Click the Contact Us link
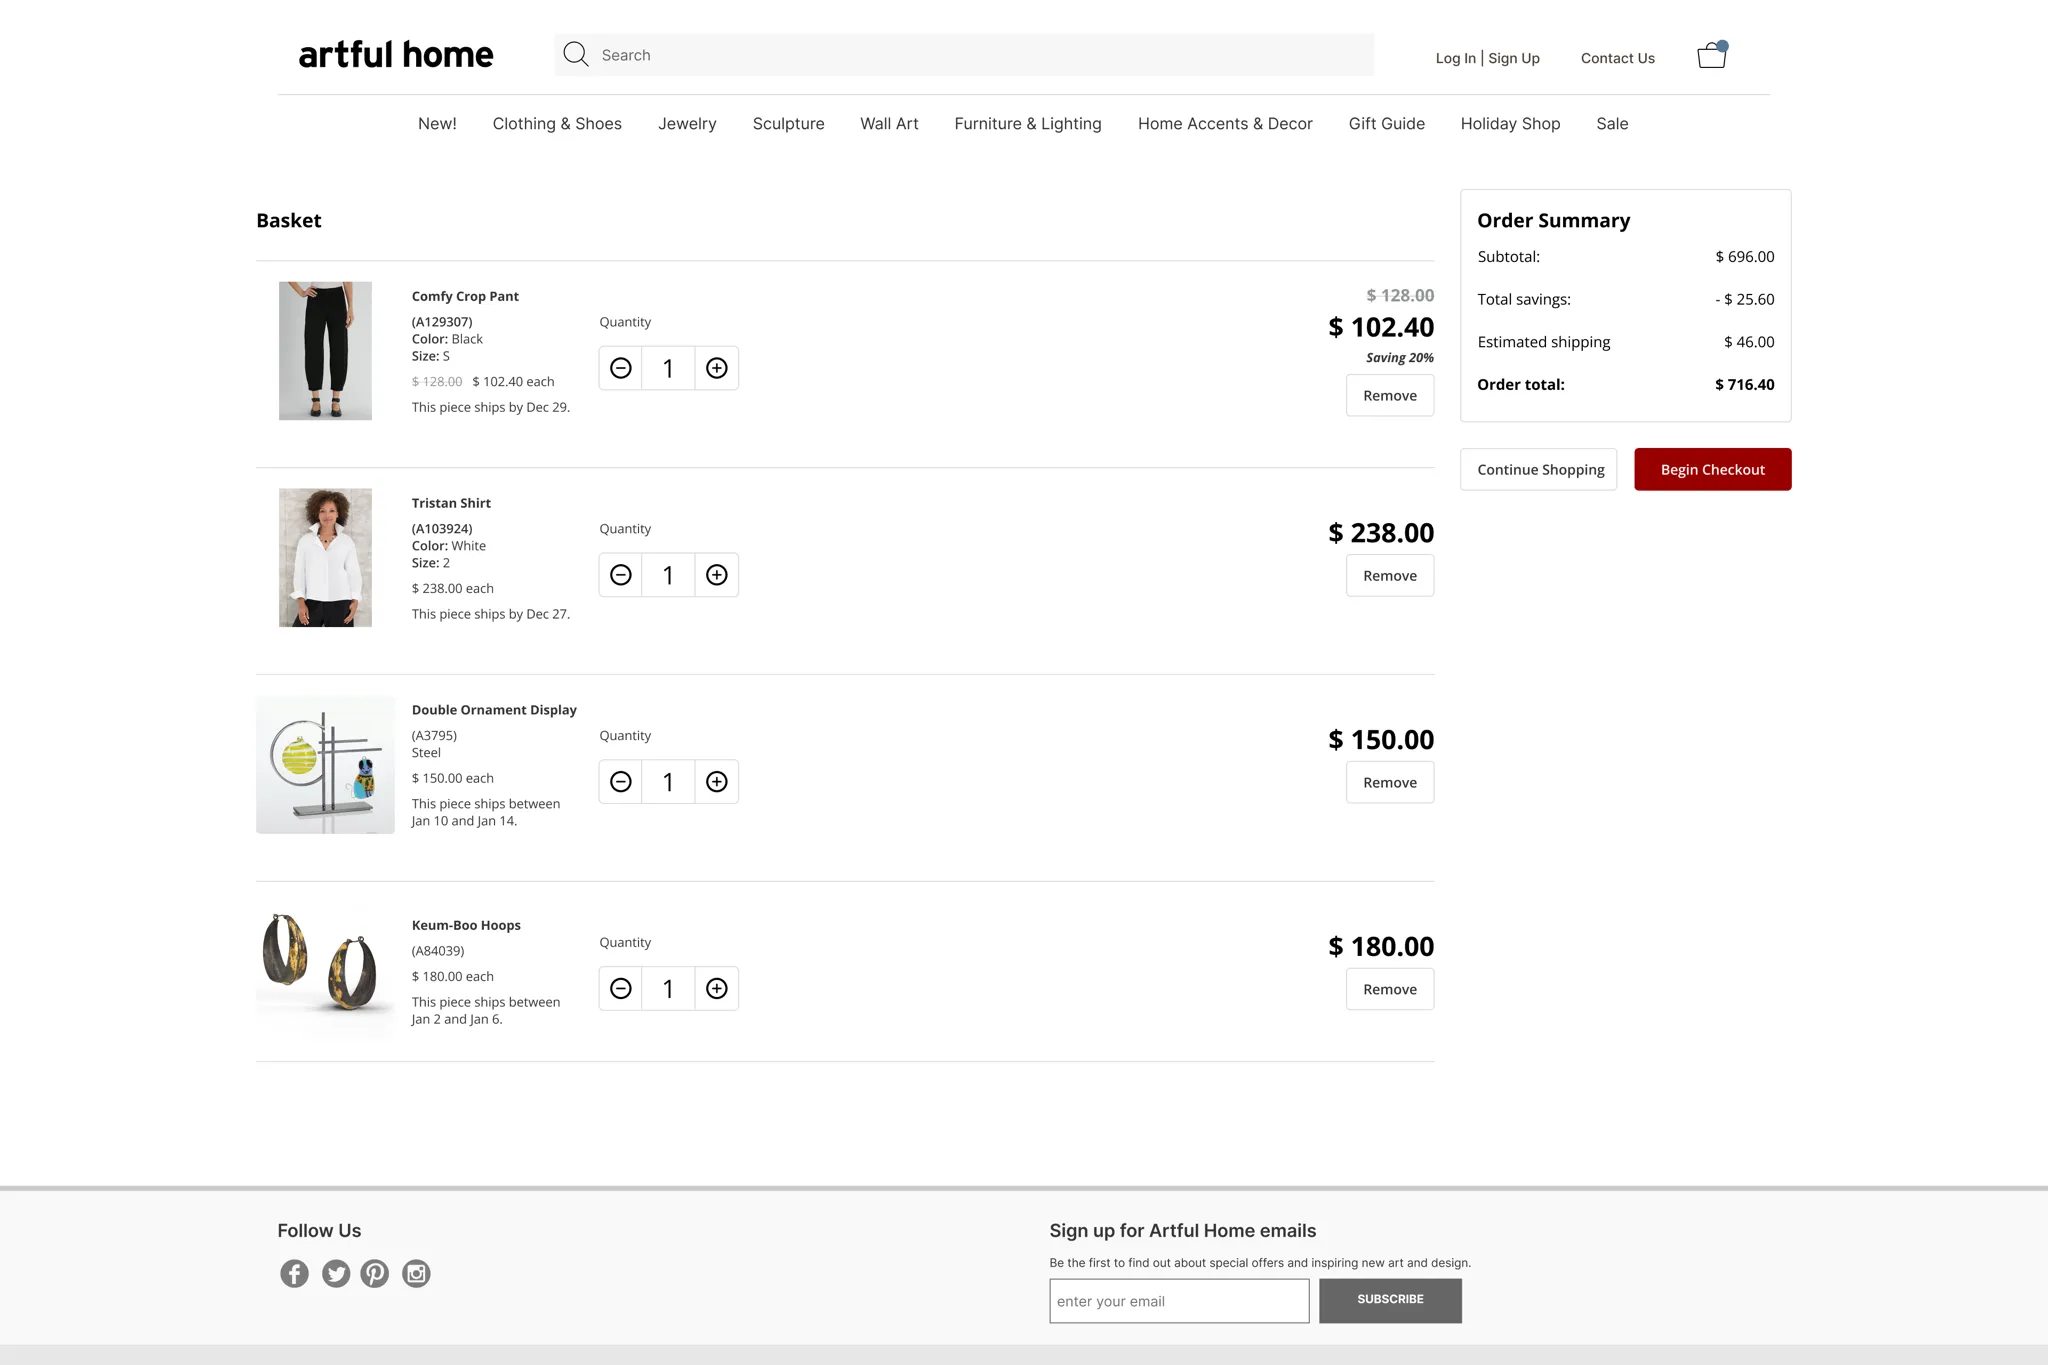The height and width of the screenshot is (1365, 2048). point(1617,58)
